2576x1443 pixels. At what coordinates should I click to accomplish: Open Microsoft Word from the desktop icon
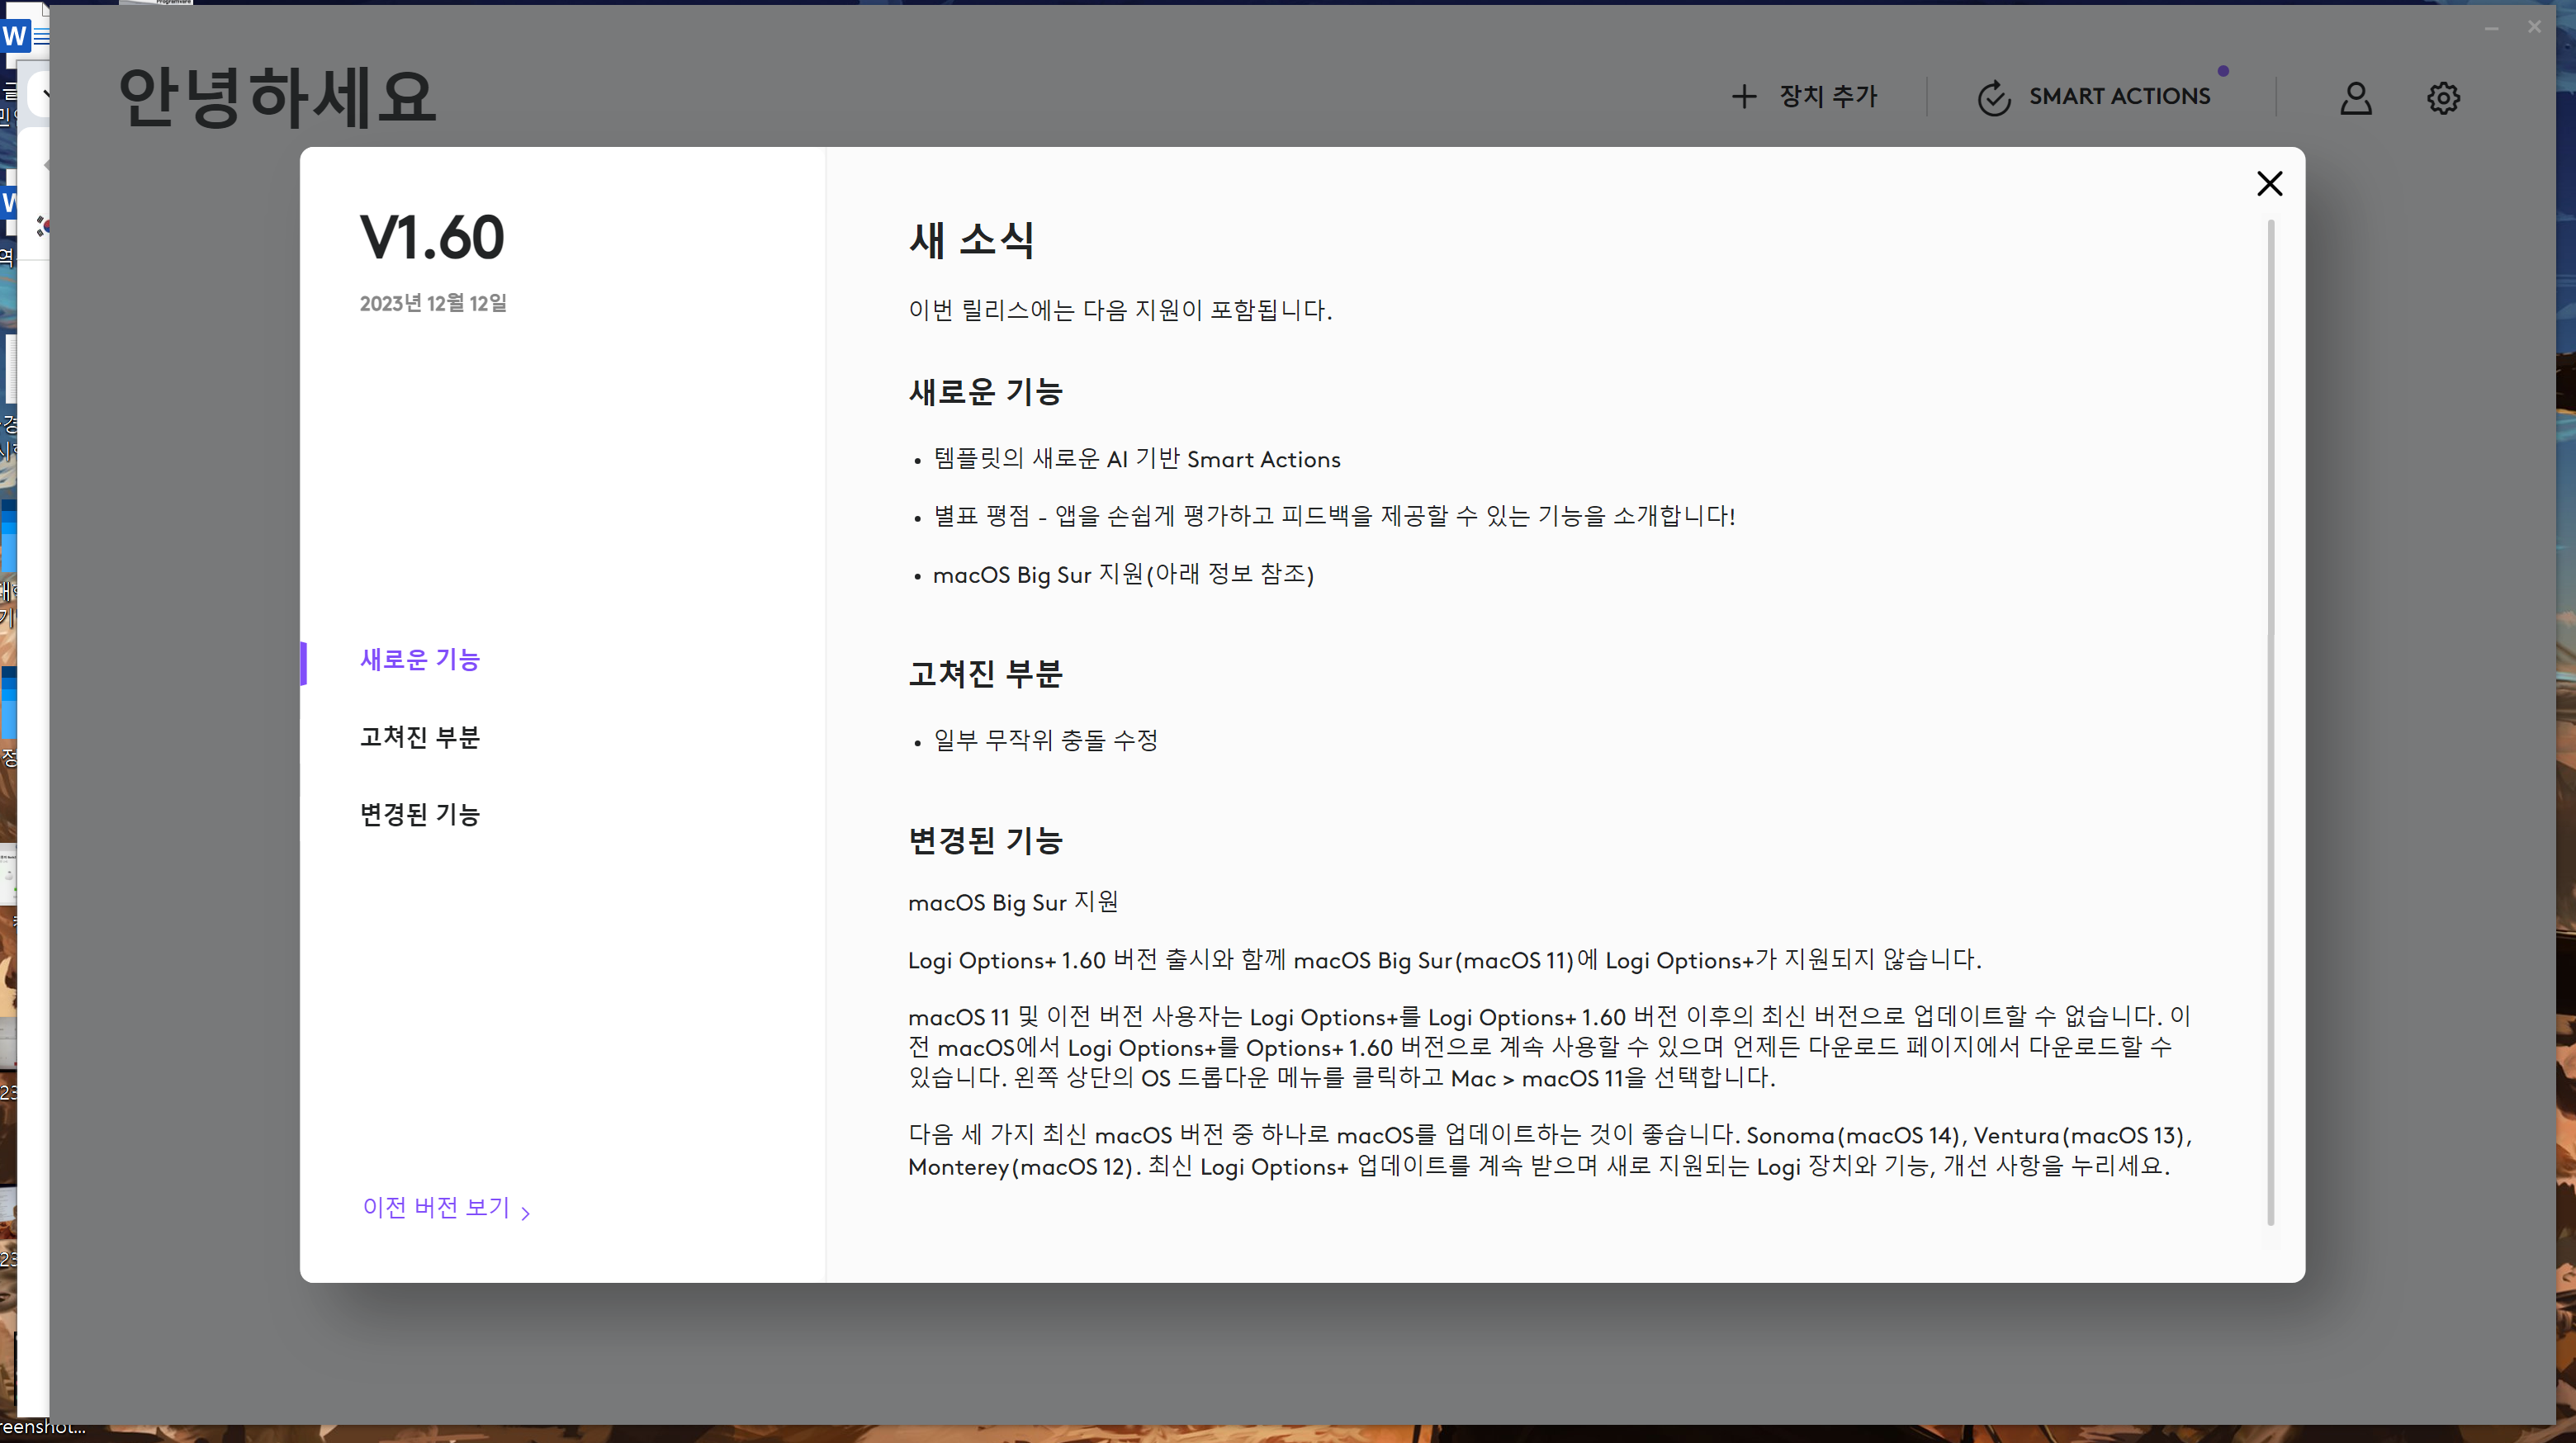tap(15, 35)
